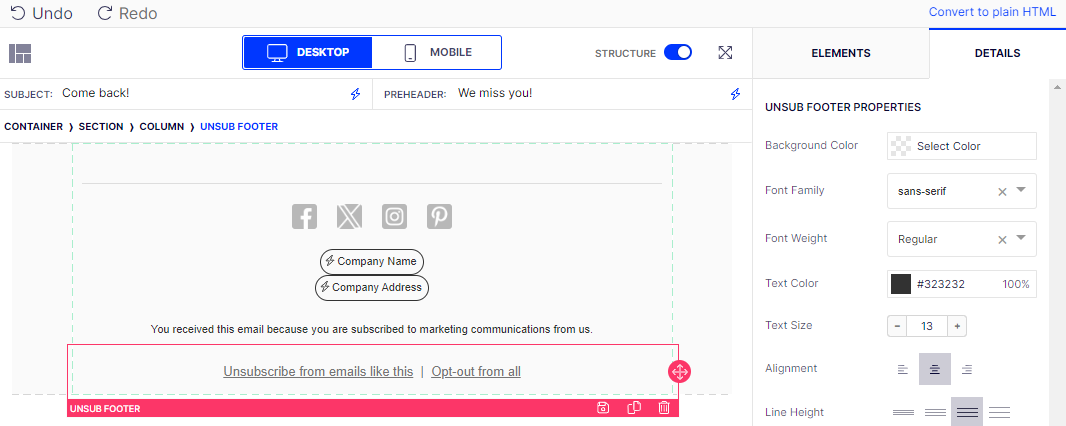Screen dimensions: 1066x426
Task: Delete the Unsub Footer block
Action: point(664,408)
